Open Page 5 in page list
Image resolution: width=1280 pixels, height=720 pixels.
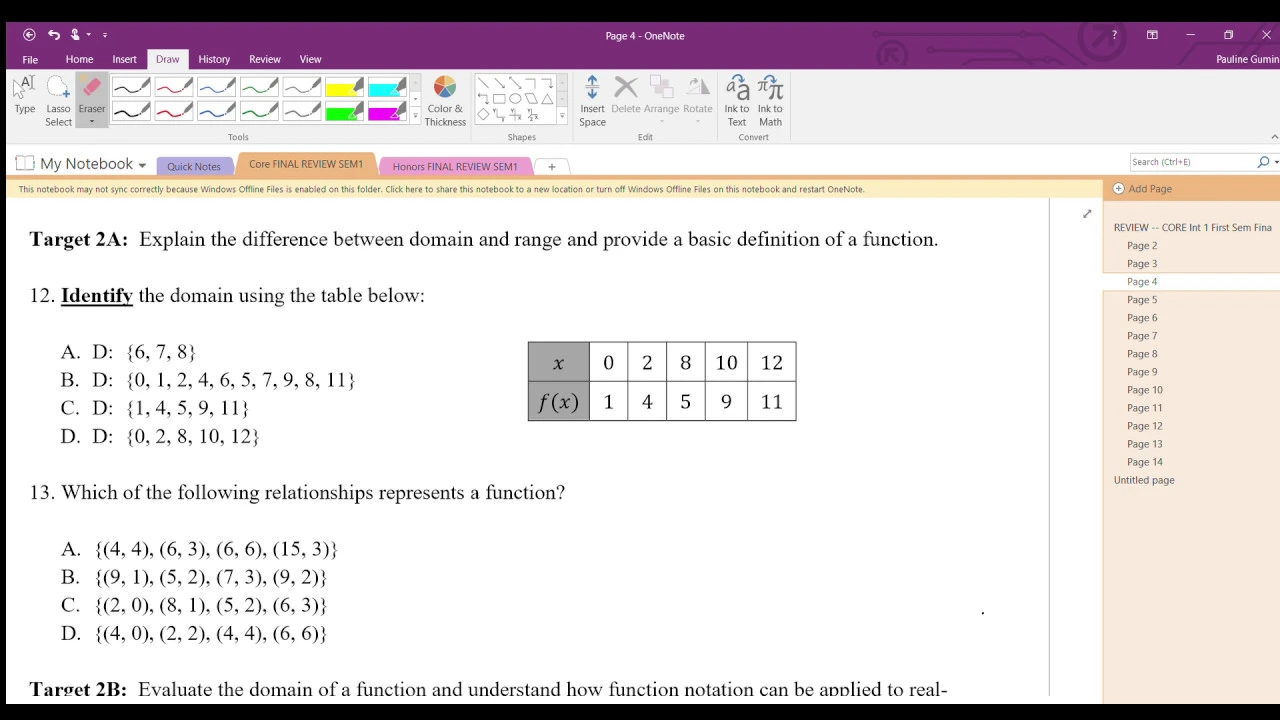point(1142,300)
